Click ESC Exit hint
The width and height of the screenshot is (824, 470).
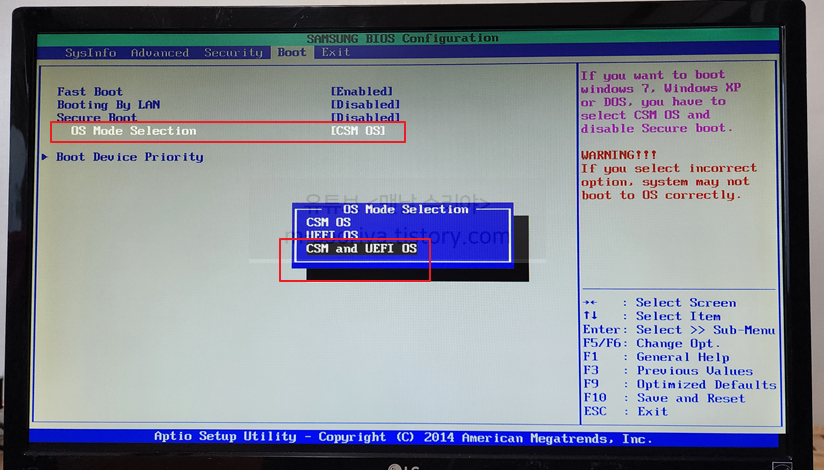click(625, 412)
